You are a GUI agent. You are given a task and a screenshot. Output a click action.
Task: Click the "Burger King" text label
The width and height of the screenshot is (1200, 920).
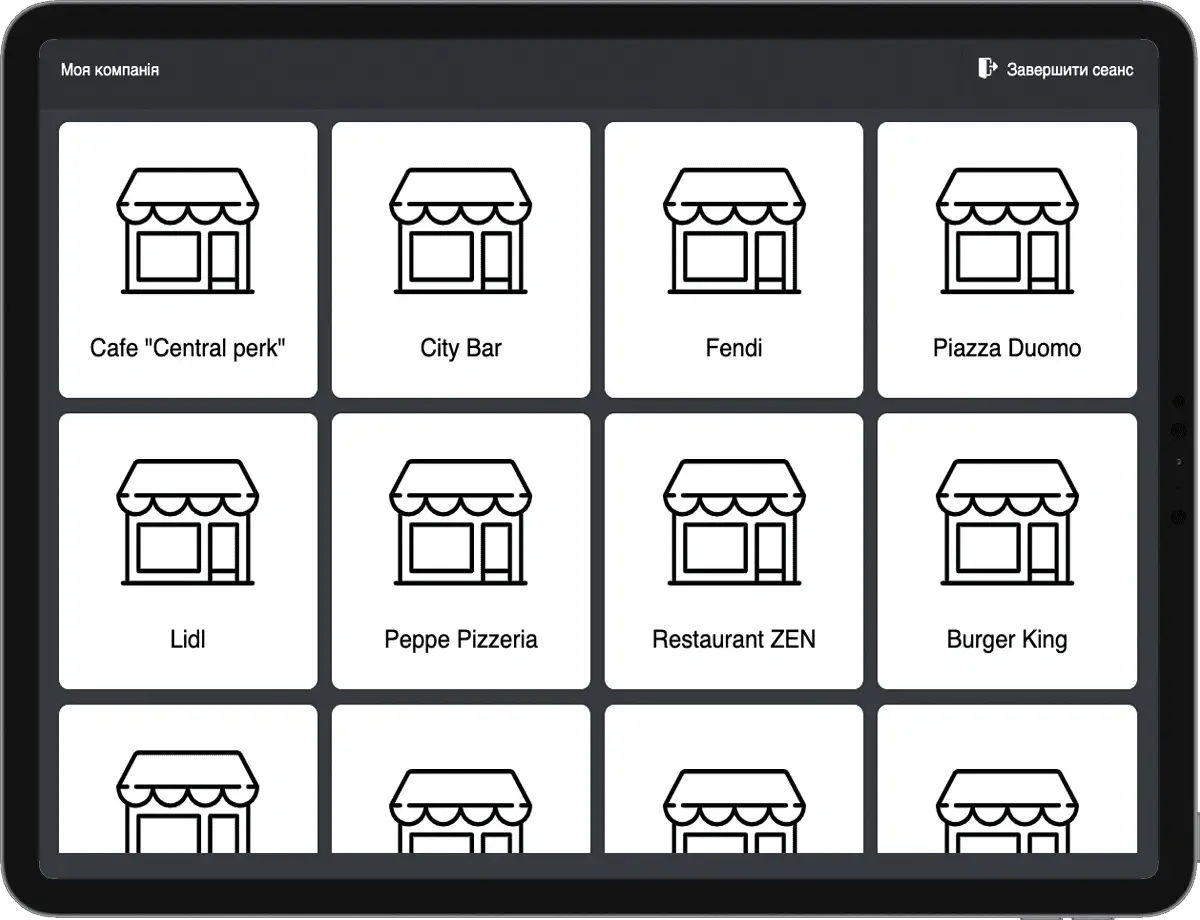click(x=1007, y=639)
